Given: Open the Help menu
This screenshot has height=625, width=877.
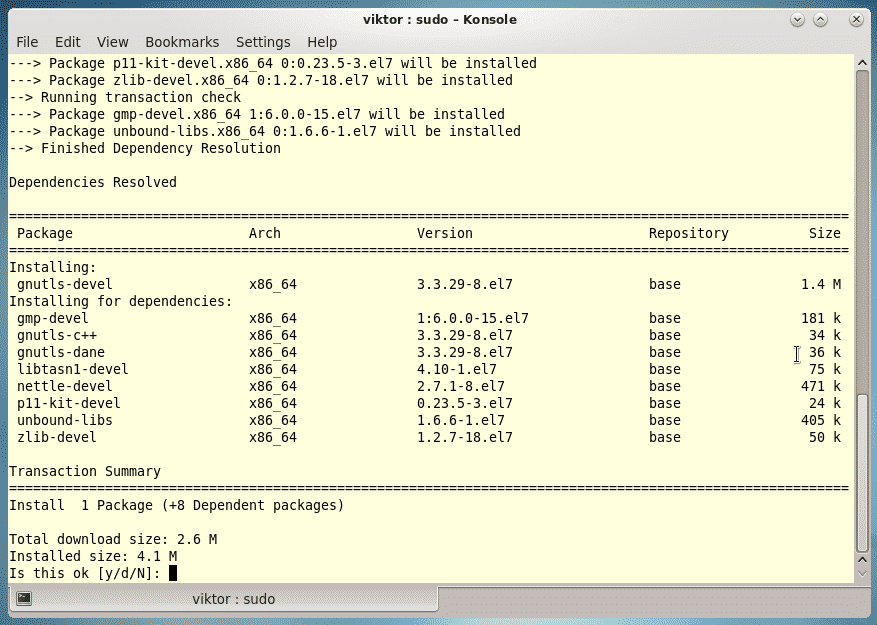Looking at the screenshot, I should (x=322, y=42).
